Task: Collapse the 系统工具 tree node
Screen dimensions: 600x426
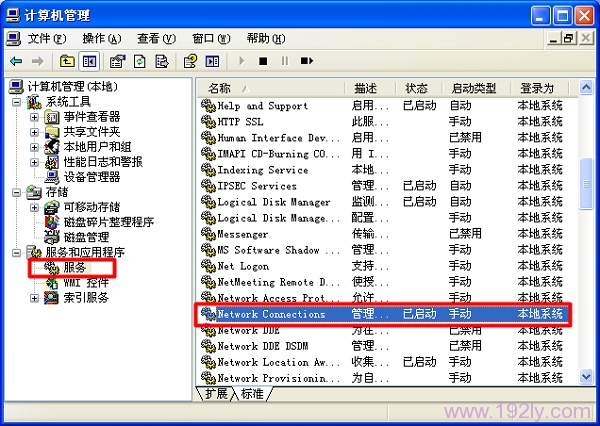Action: 16,102
